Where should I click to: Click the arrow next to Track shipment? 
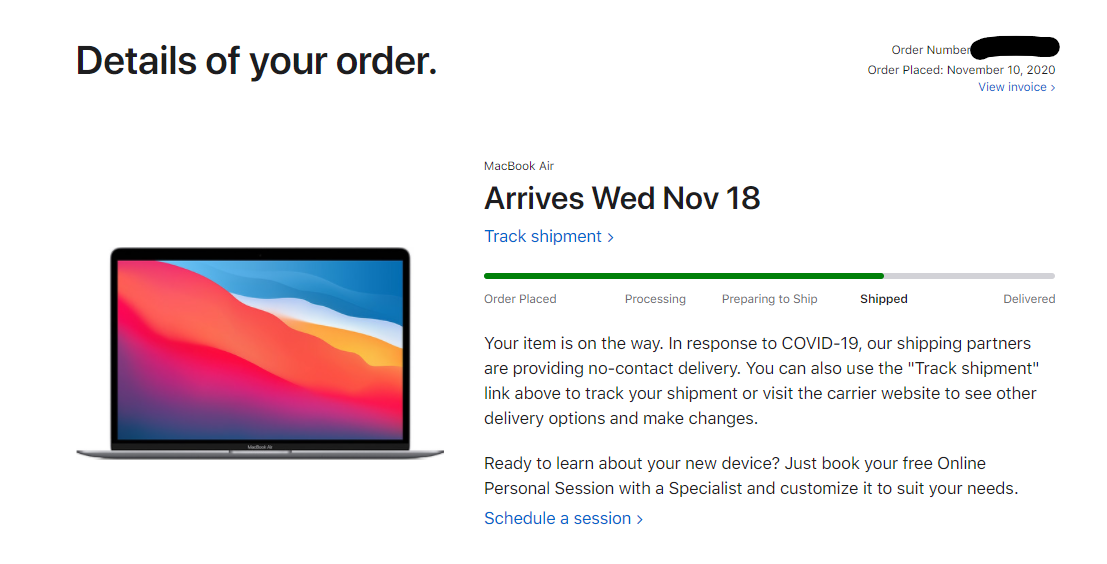611,237
